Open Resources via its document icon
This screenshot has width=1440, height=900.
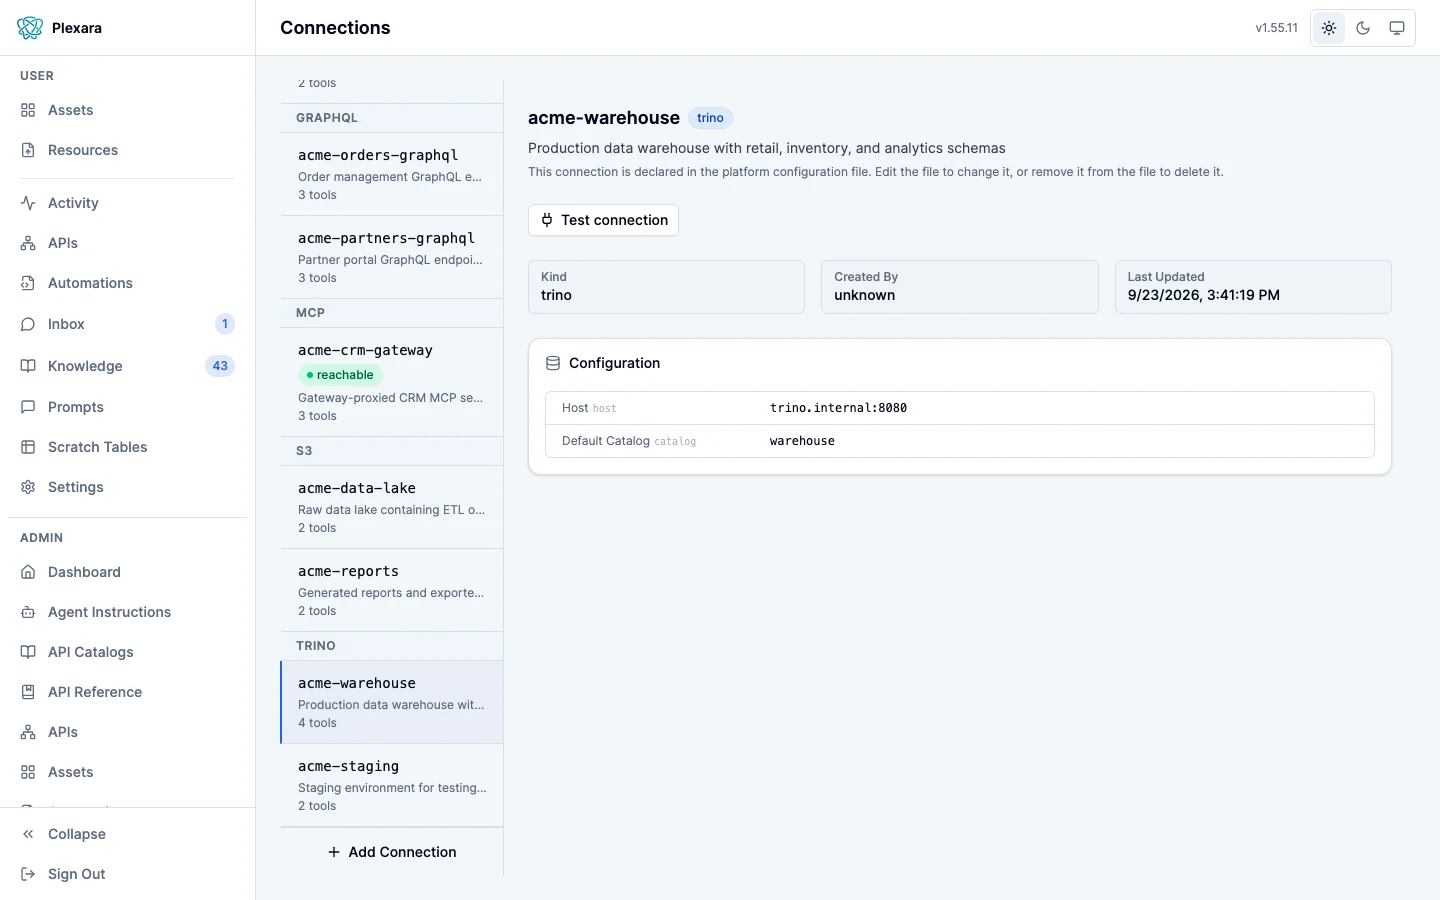pos(28,150)
